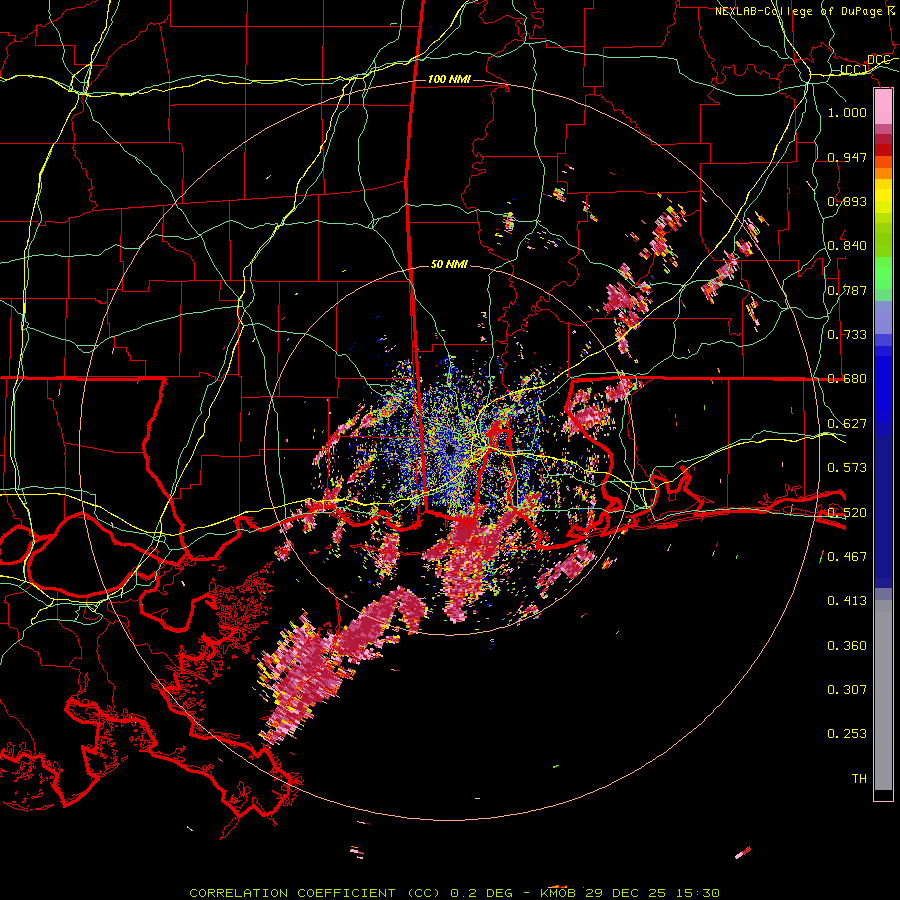Select the 0.893 color scale value
Image resolution: width=900 pixels, height=900 pixels.
[847, 201]
